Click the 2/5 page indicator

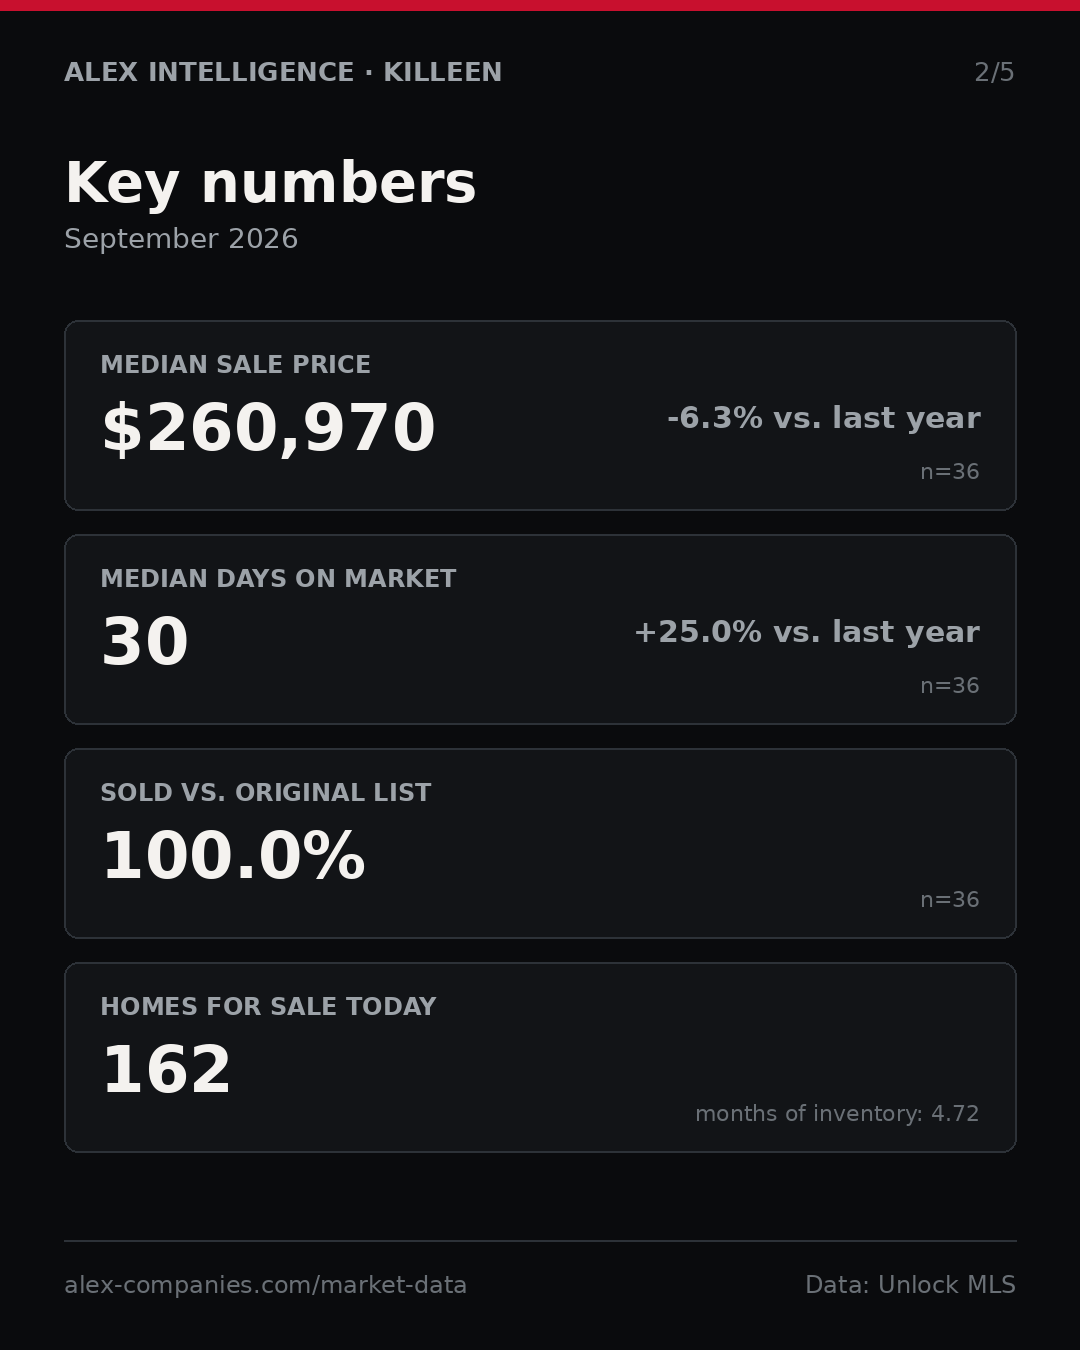point(995,73)
